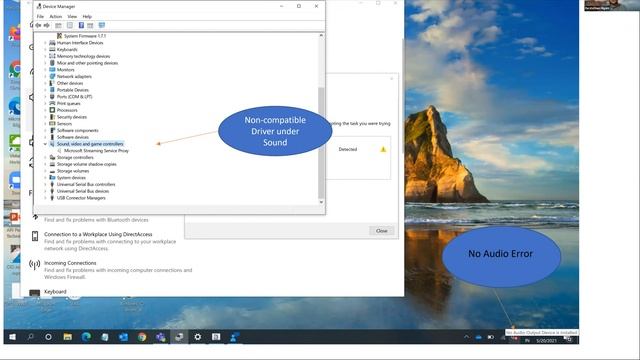Viewport: 640px width, 360px height.
Task: Expand Human Interface Devices node
Action: [45, 43]
